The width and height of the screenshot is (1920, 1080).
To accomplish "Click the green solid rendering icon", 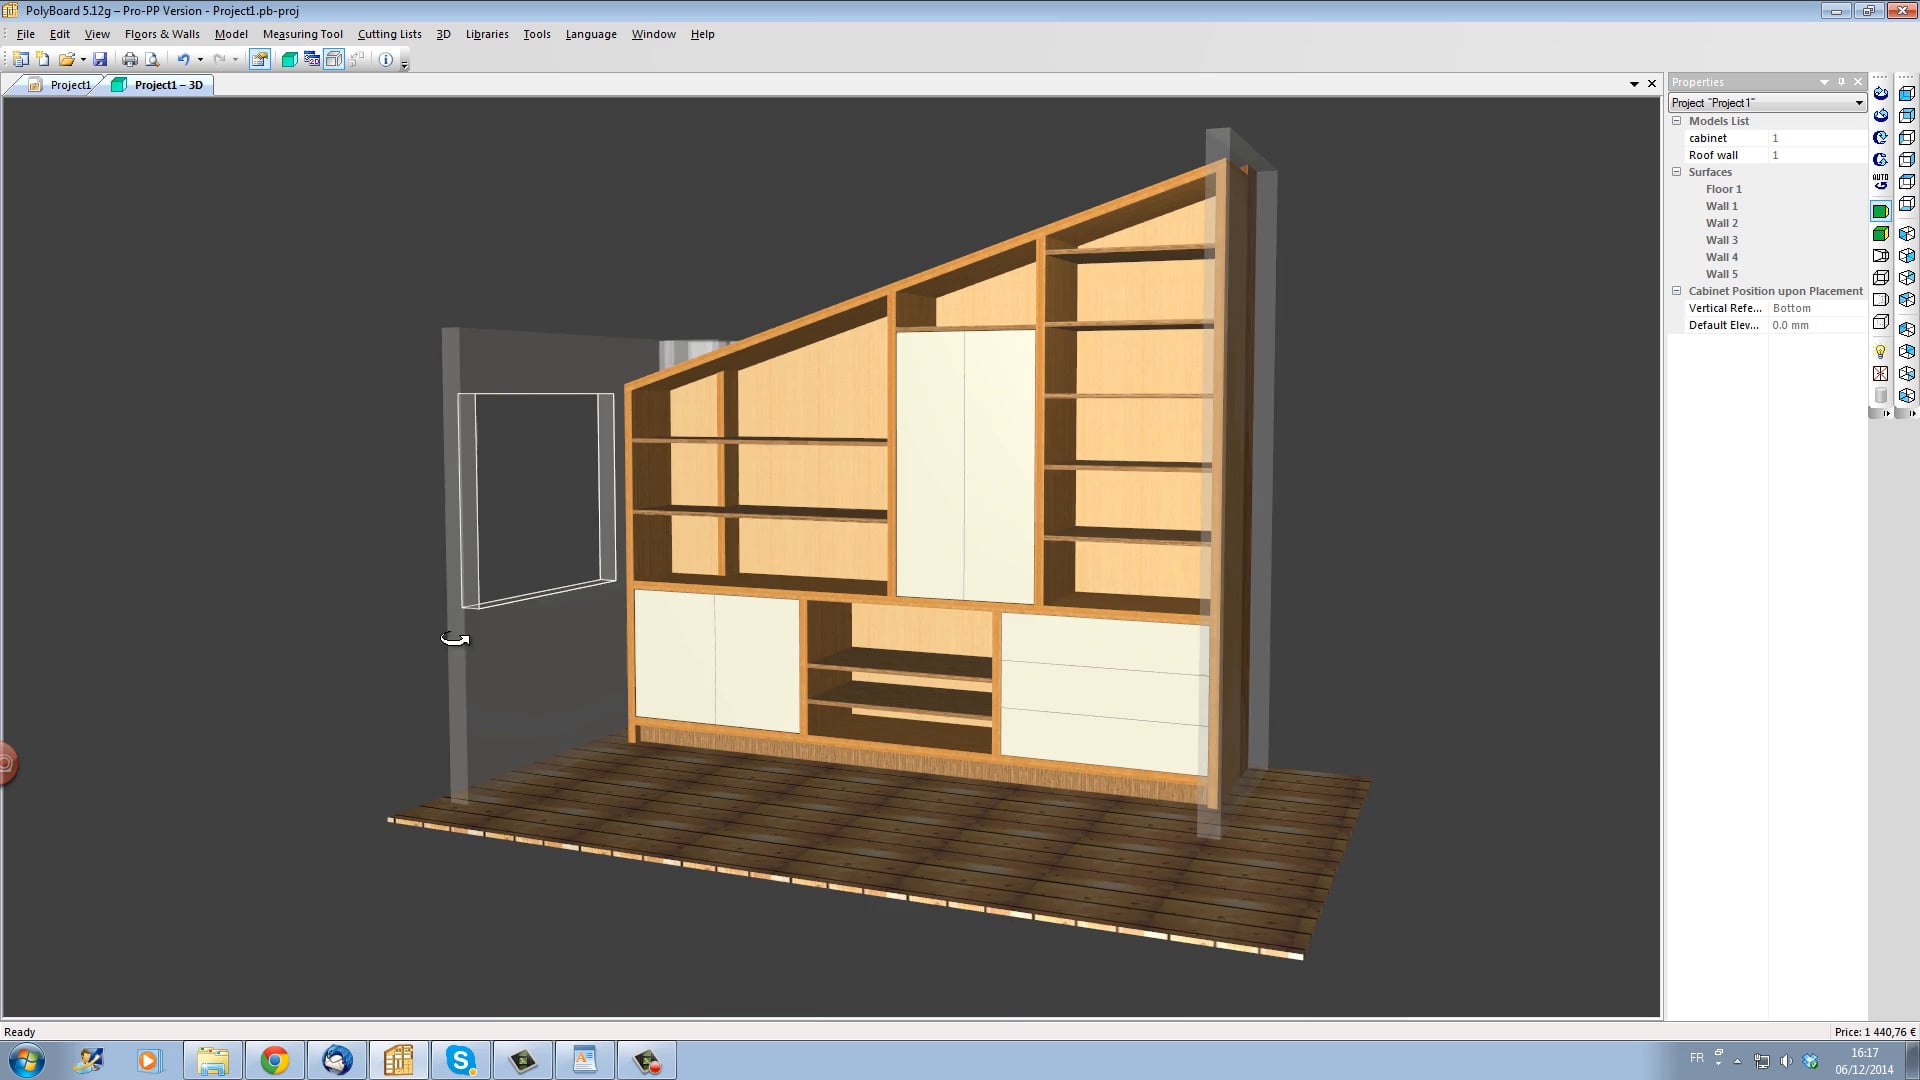I will [1881, 211].
